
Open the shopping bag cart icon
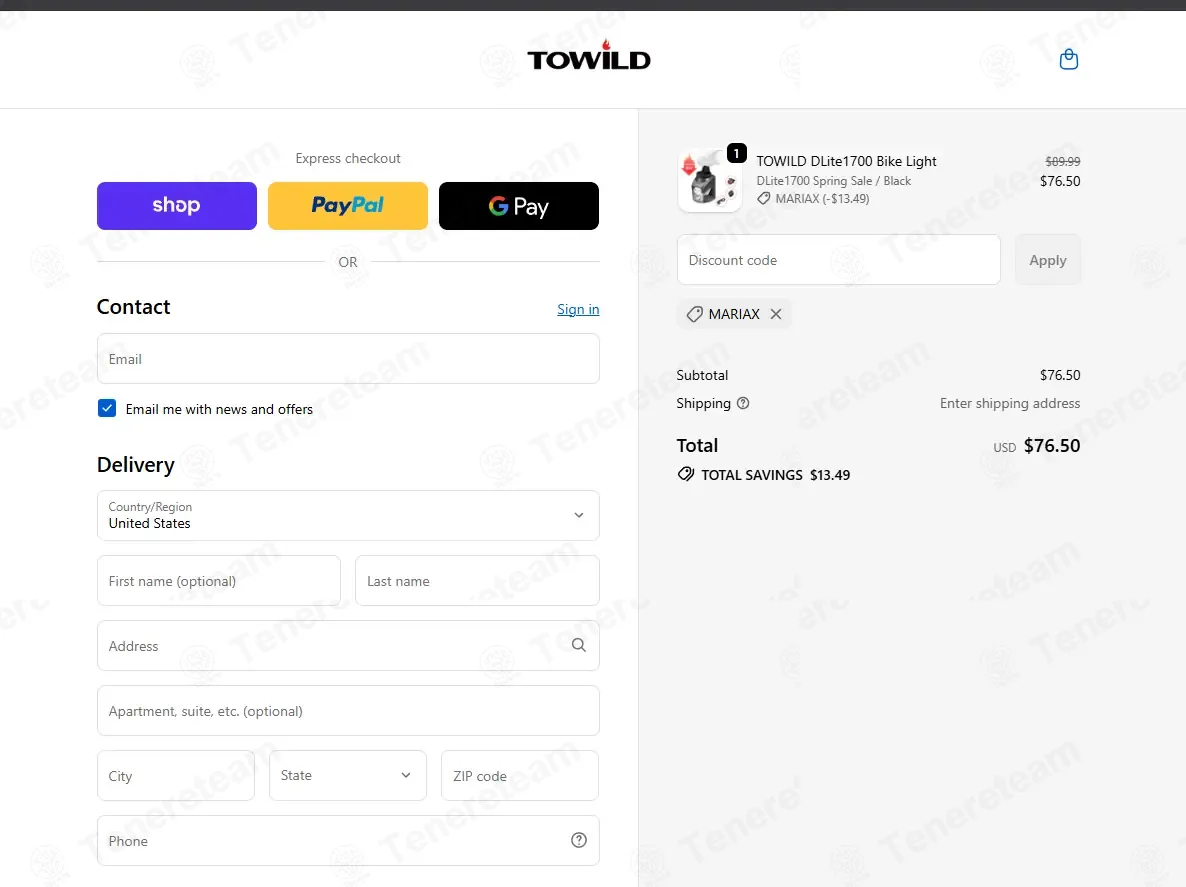[x=1068, y=59]
